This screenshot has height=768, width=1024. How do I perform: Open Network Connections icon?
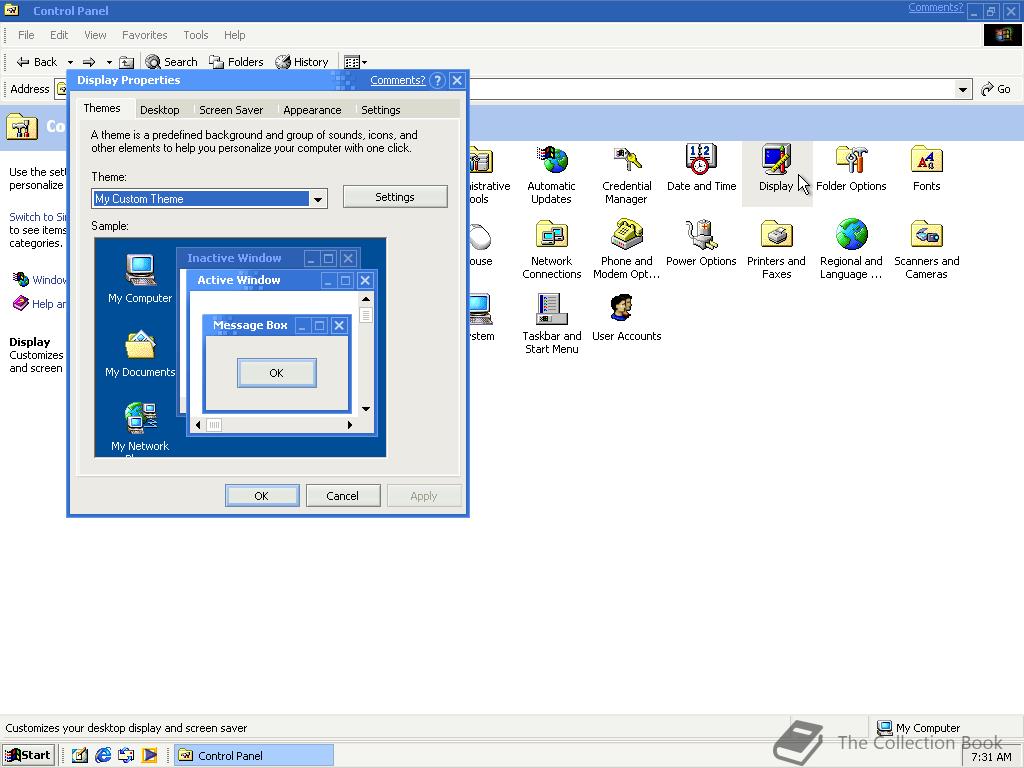[551, 249]
